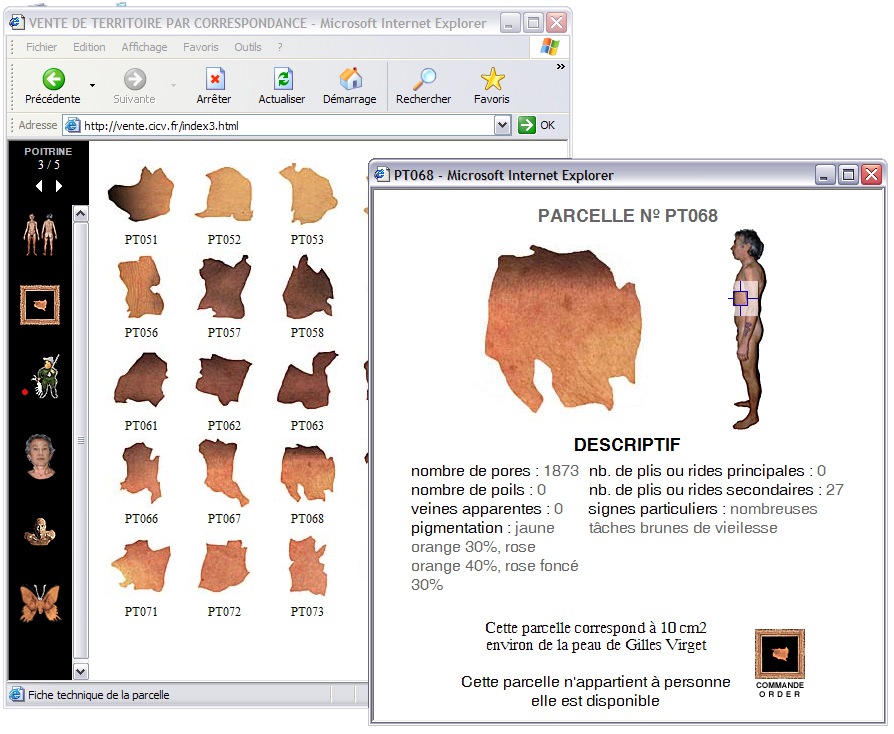
Task: Click the large PT068 skin image in popup
Action: coord(563,328)
